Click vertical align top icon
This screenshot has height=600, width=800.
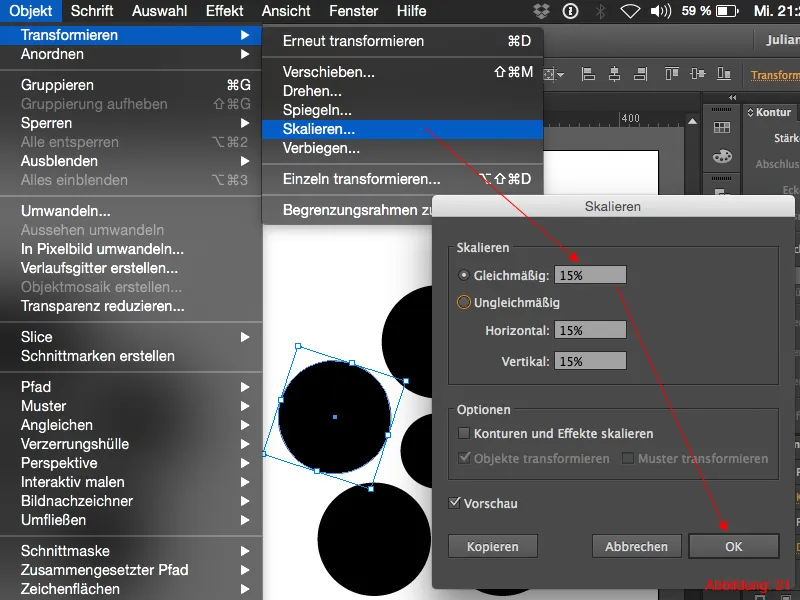coord(672,74)
